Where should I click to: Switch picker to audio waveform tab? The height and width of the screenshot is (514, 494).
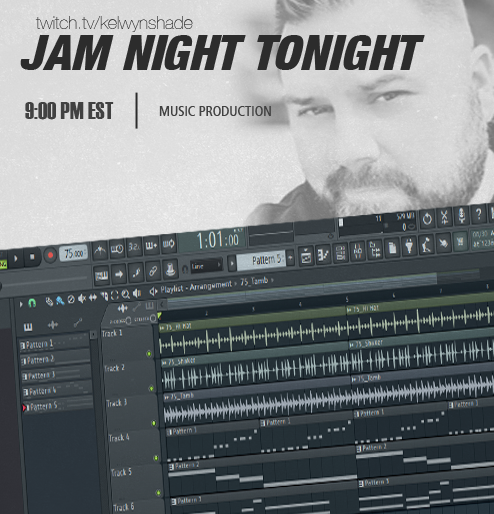pyautogui.click(x=53, y=325)
